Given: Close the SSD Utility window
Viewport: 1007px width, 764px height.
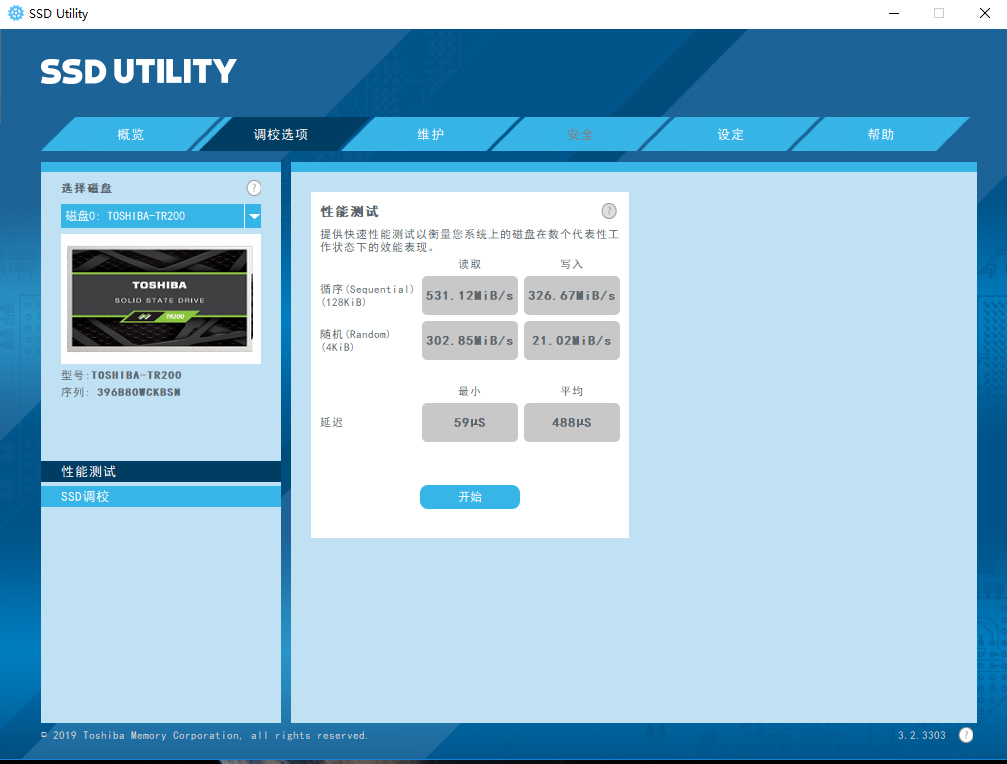Looking at the screenshot, I should pyautogui.click(x=984, y=13).
